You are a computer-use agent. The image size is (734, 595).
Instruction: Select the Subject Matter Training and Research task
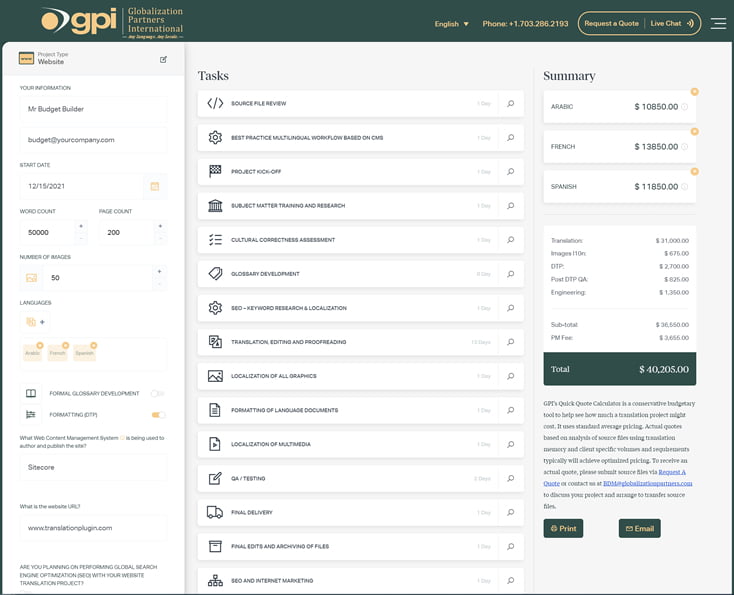pos(360,206)
